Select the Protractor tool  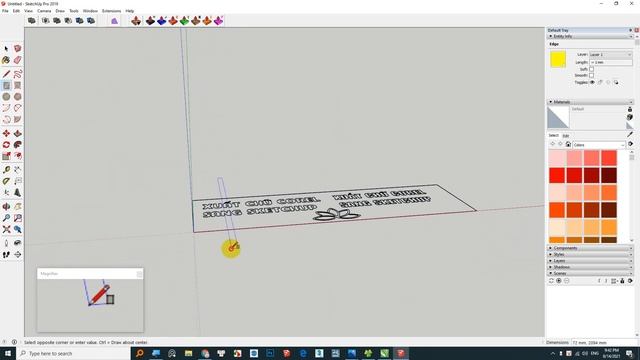tap(6, 181)
